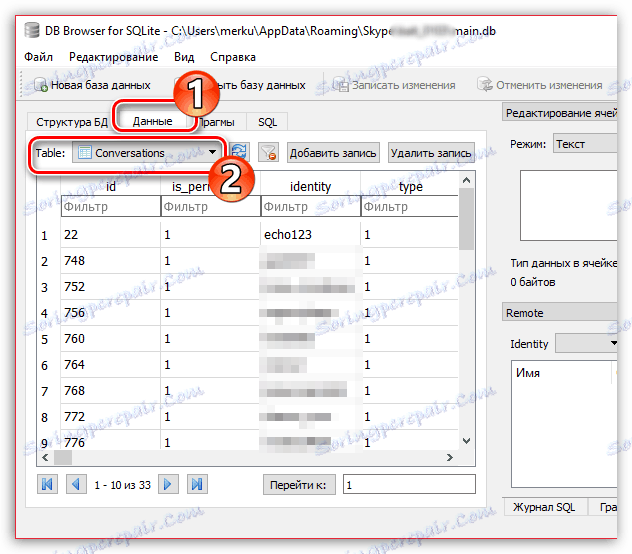Select the id cell with value 748
632x554 pixels.
click(x=111, y=260)
